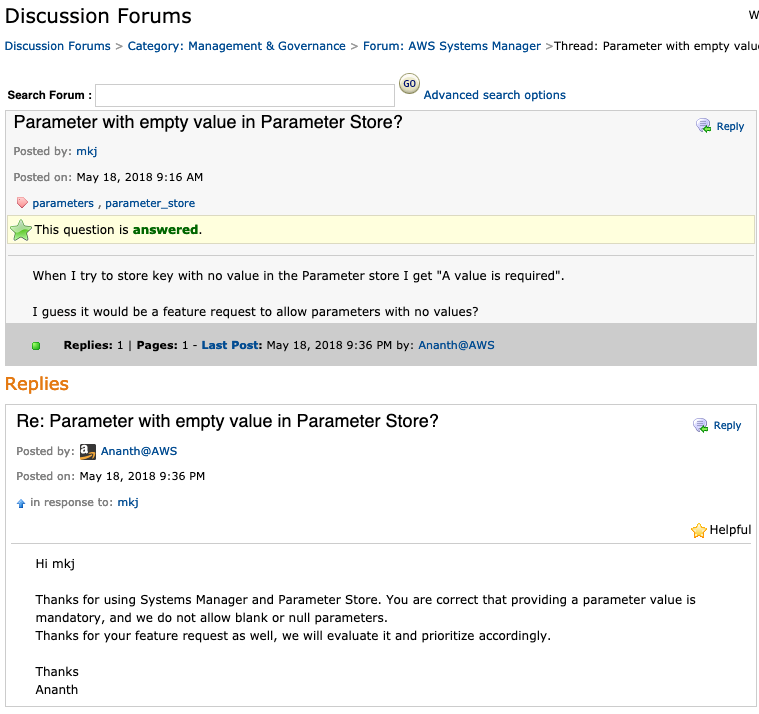This screenshot has height=714, width=759.
Task: Click the green status square before Replies
Action: 36,346
